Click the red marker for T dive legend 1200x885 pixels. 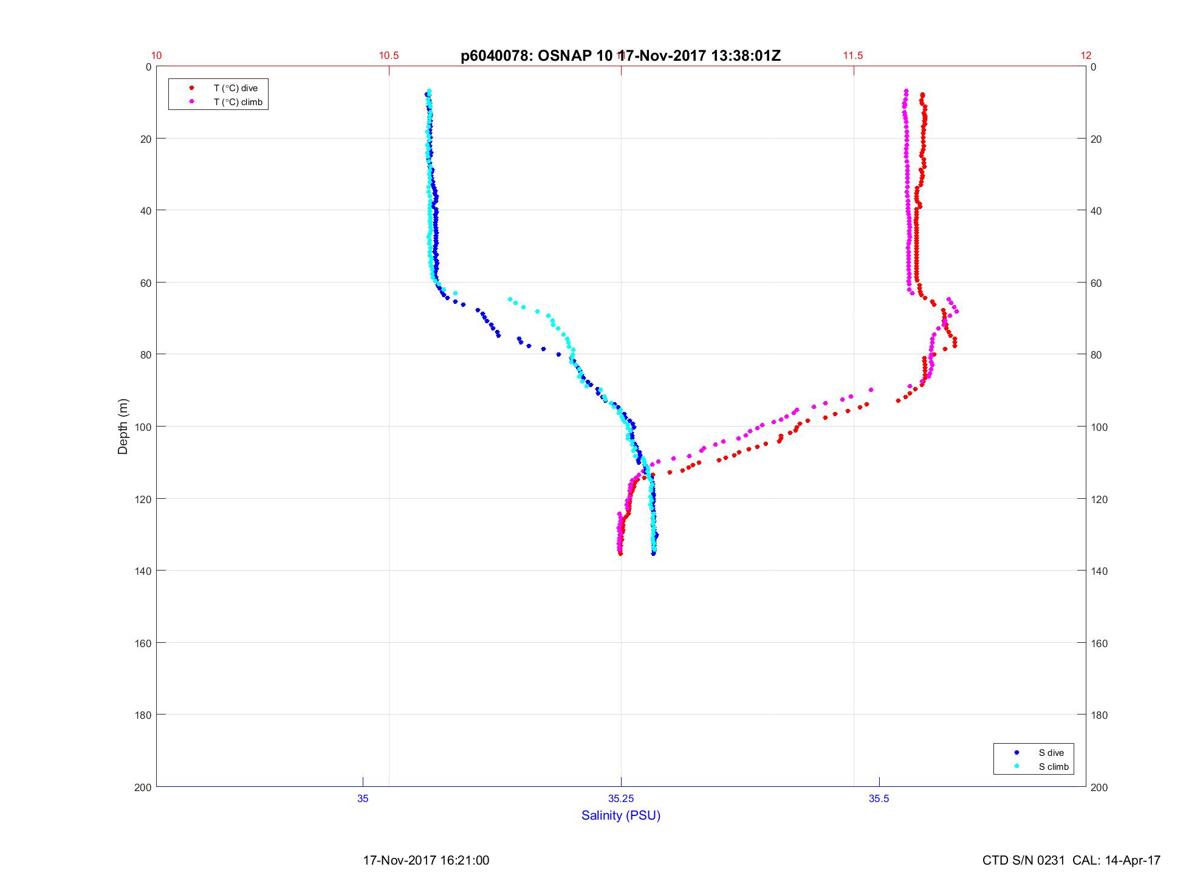191,88
